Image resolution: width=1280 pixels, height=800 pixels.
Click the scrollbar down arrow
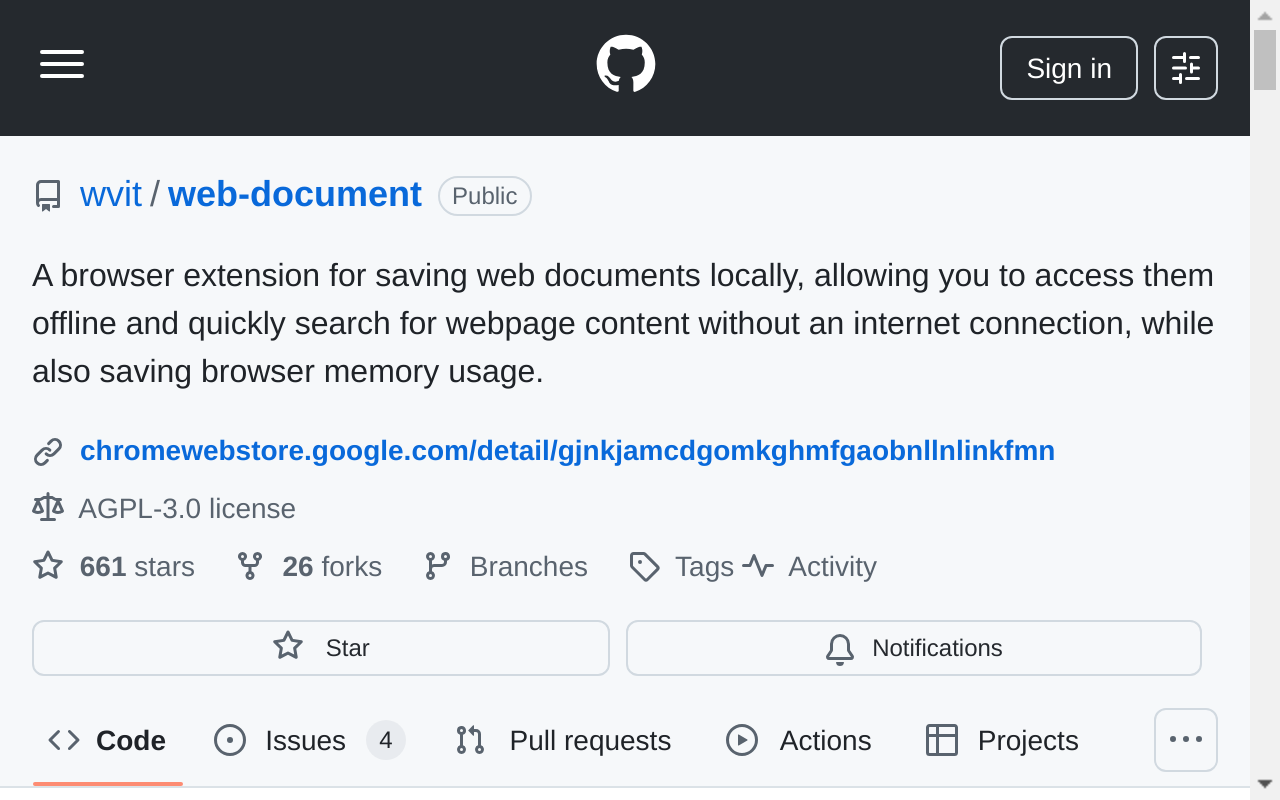(x=1265, y=783)
